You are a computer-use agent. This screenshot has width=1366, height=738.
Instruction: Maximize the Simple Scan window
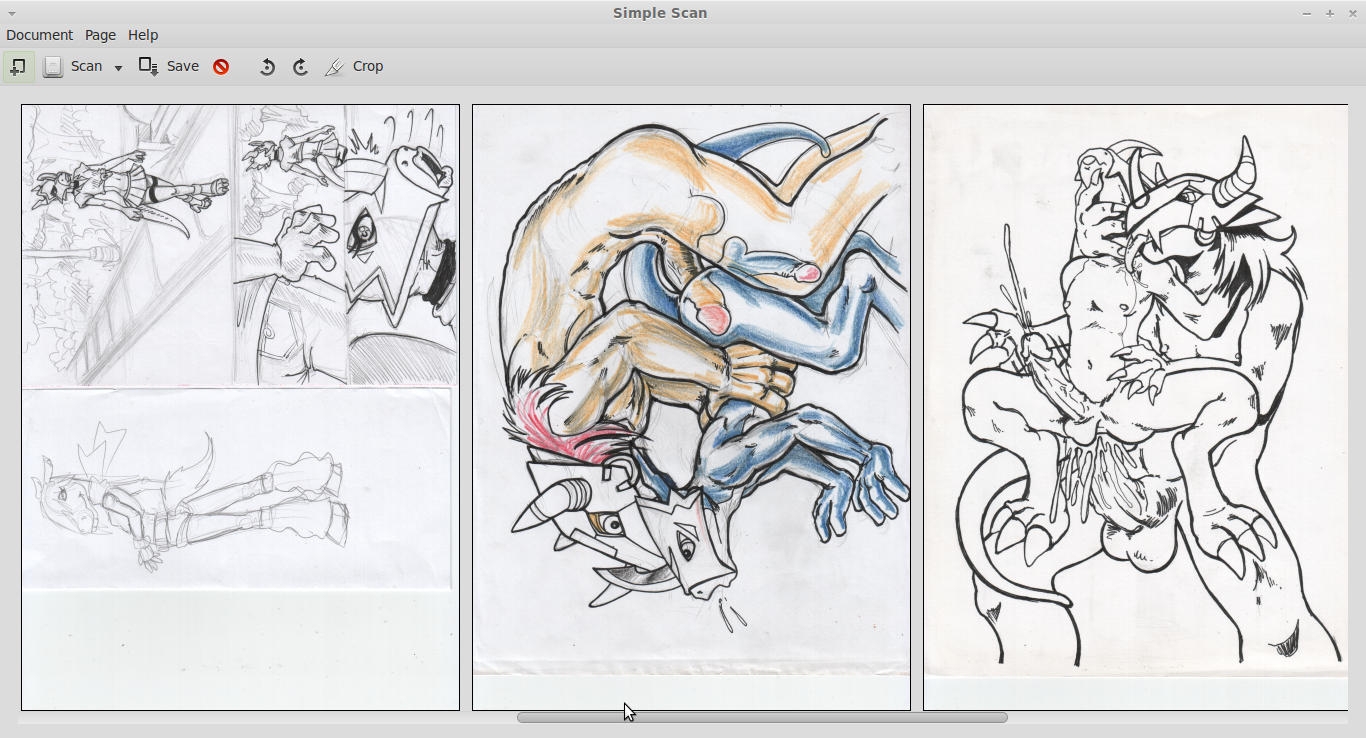[1330, 14]
